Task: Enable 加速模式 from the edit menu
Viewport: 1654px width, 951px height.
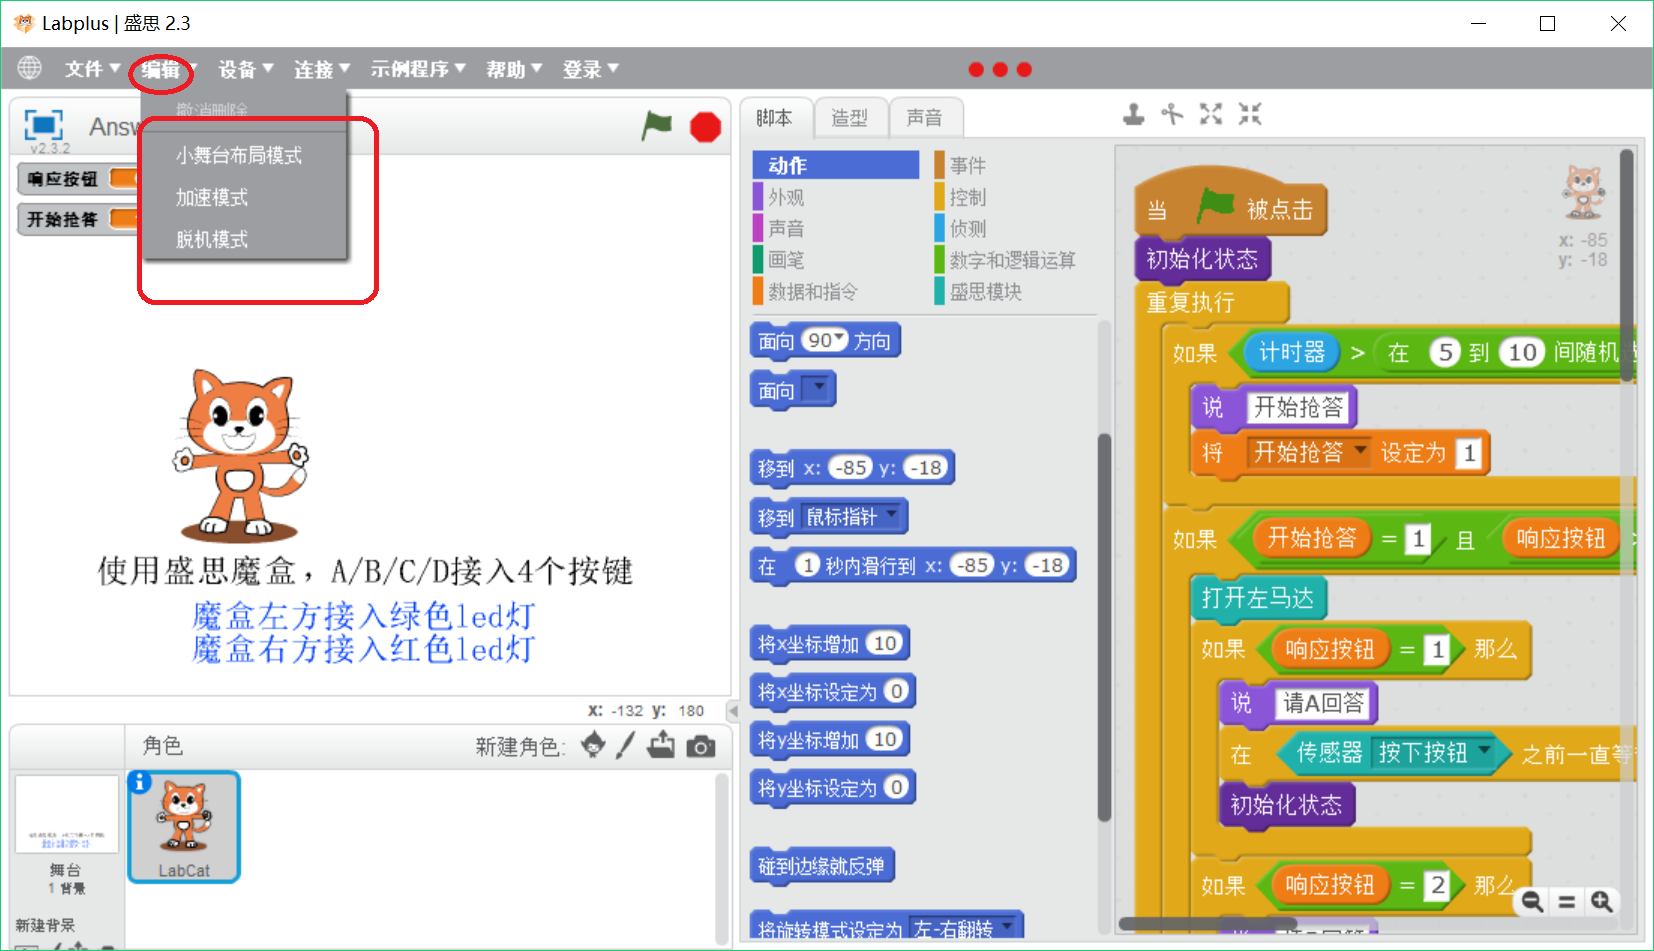Action: [x=212, y=197]
